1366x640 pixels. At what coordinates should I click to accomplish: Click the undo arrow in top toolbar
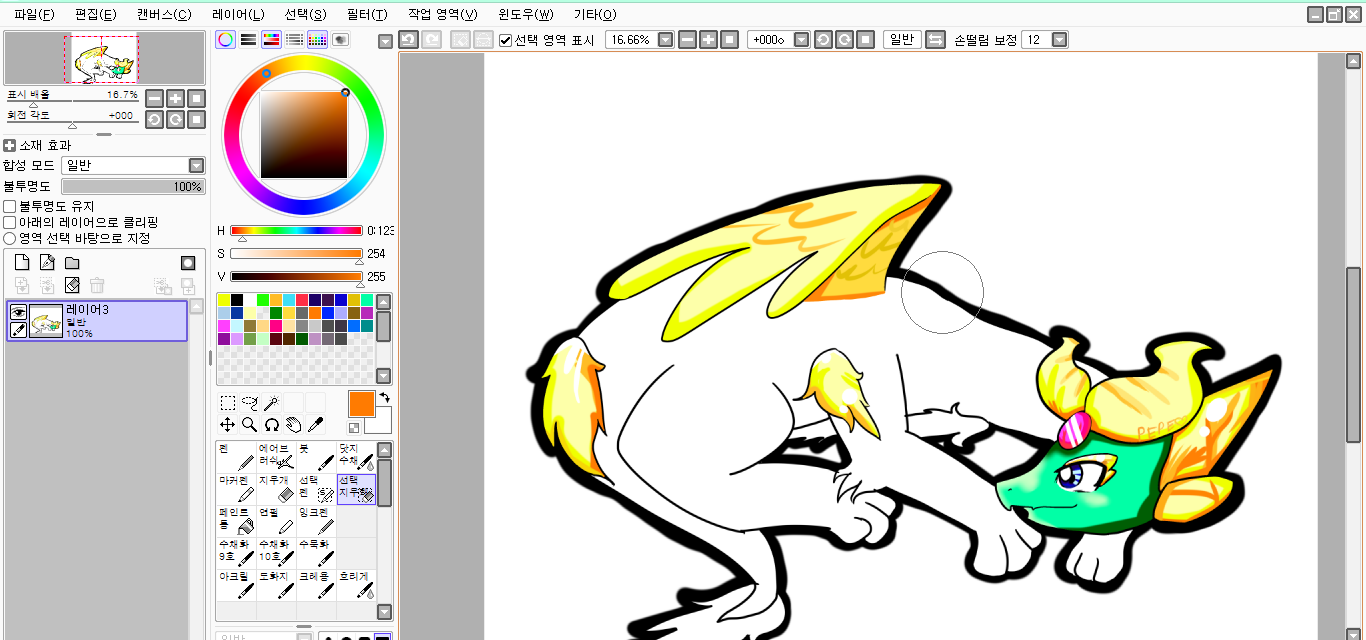[408, 39]
